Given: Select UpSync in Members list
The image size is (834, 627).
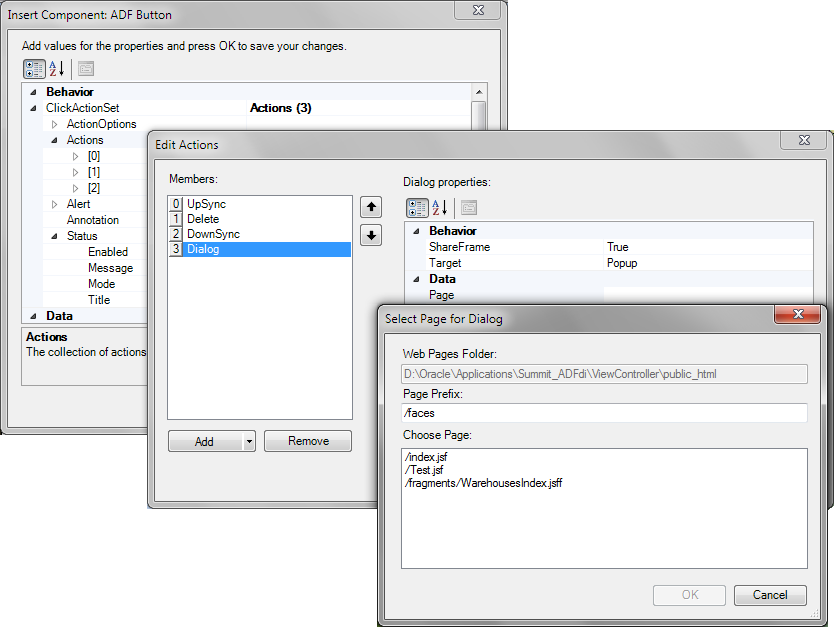Looking at the screenshot, I should [x=206, y=204].
